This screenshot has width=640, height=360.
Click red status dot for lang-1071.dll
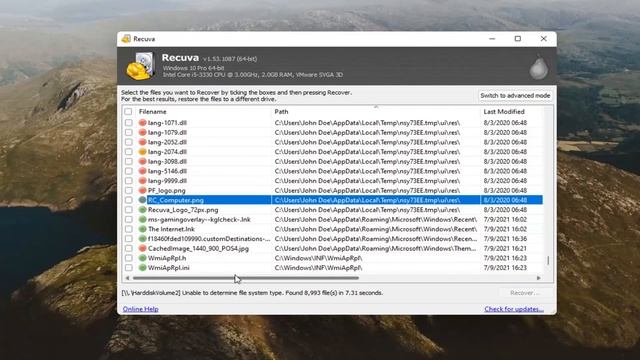tap(142, 122)
